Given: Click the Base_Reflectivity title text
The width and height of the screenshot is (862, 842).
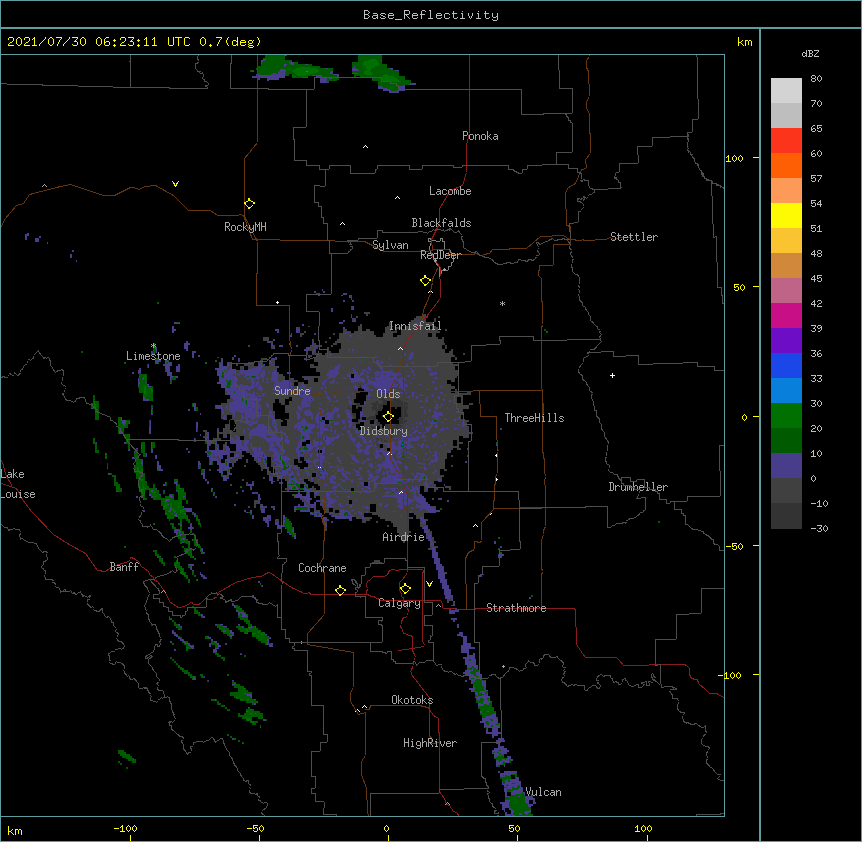Looking at the screenshot, I should click(x=431, y=15).
